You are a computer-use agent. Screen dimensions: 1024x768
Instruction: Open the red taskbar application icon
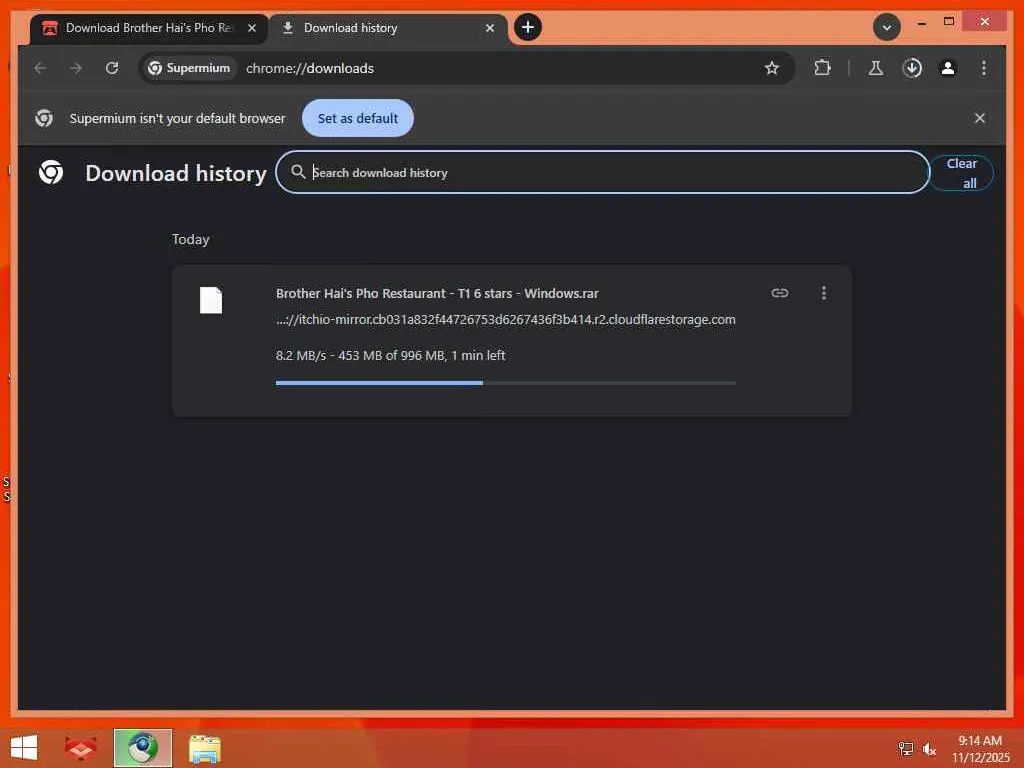click(x=80, y=748)
